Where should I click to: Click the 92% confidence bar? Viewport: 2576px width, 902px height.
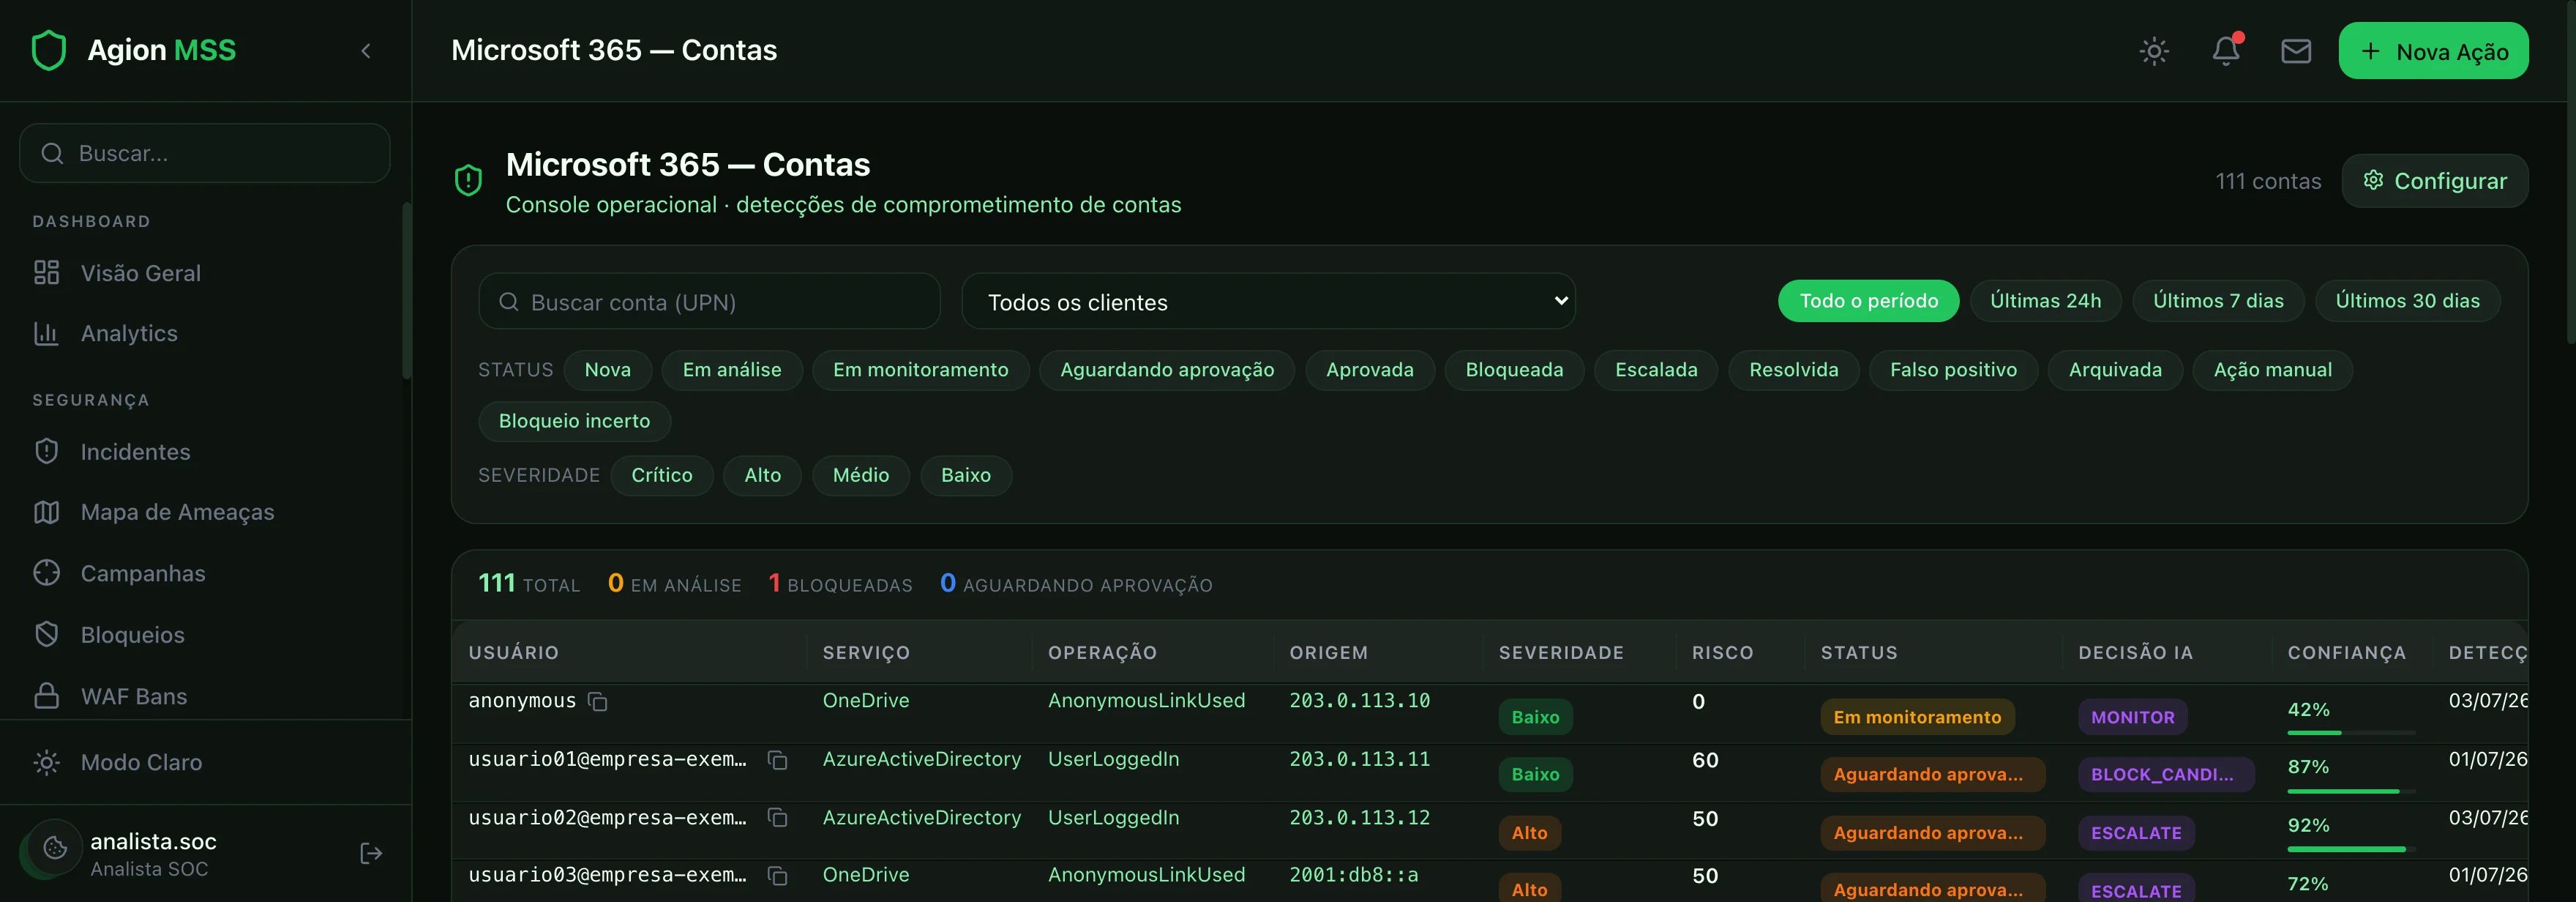[x=2351, y=849]
